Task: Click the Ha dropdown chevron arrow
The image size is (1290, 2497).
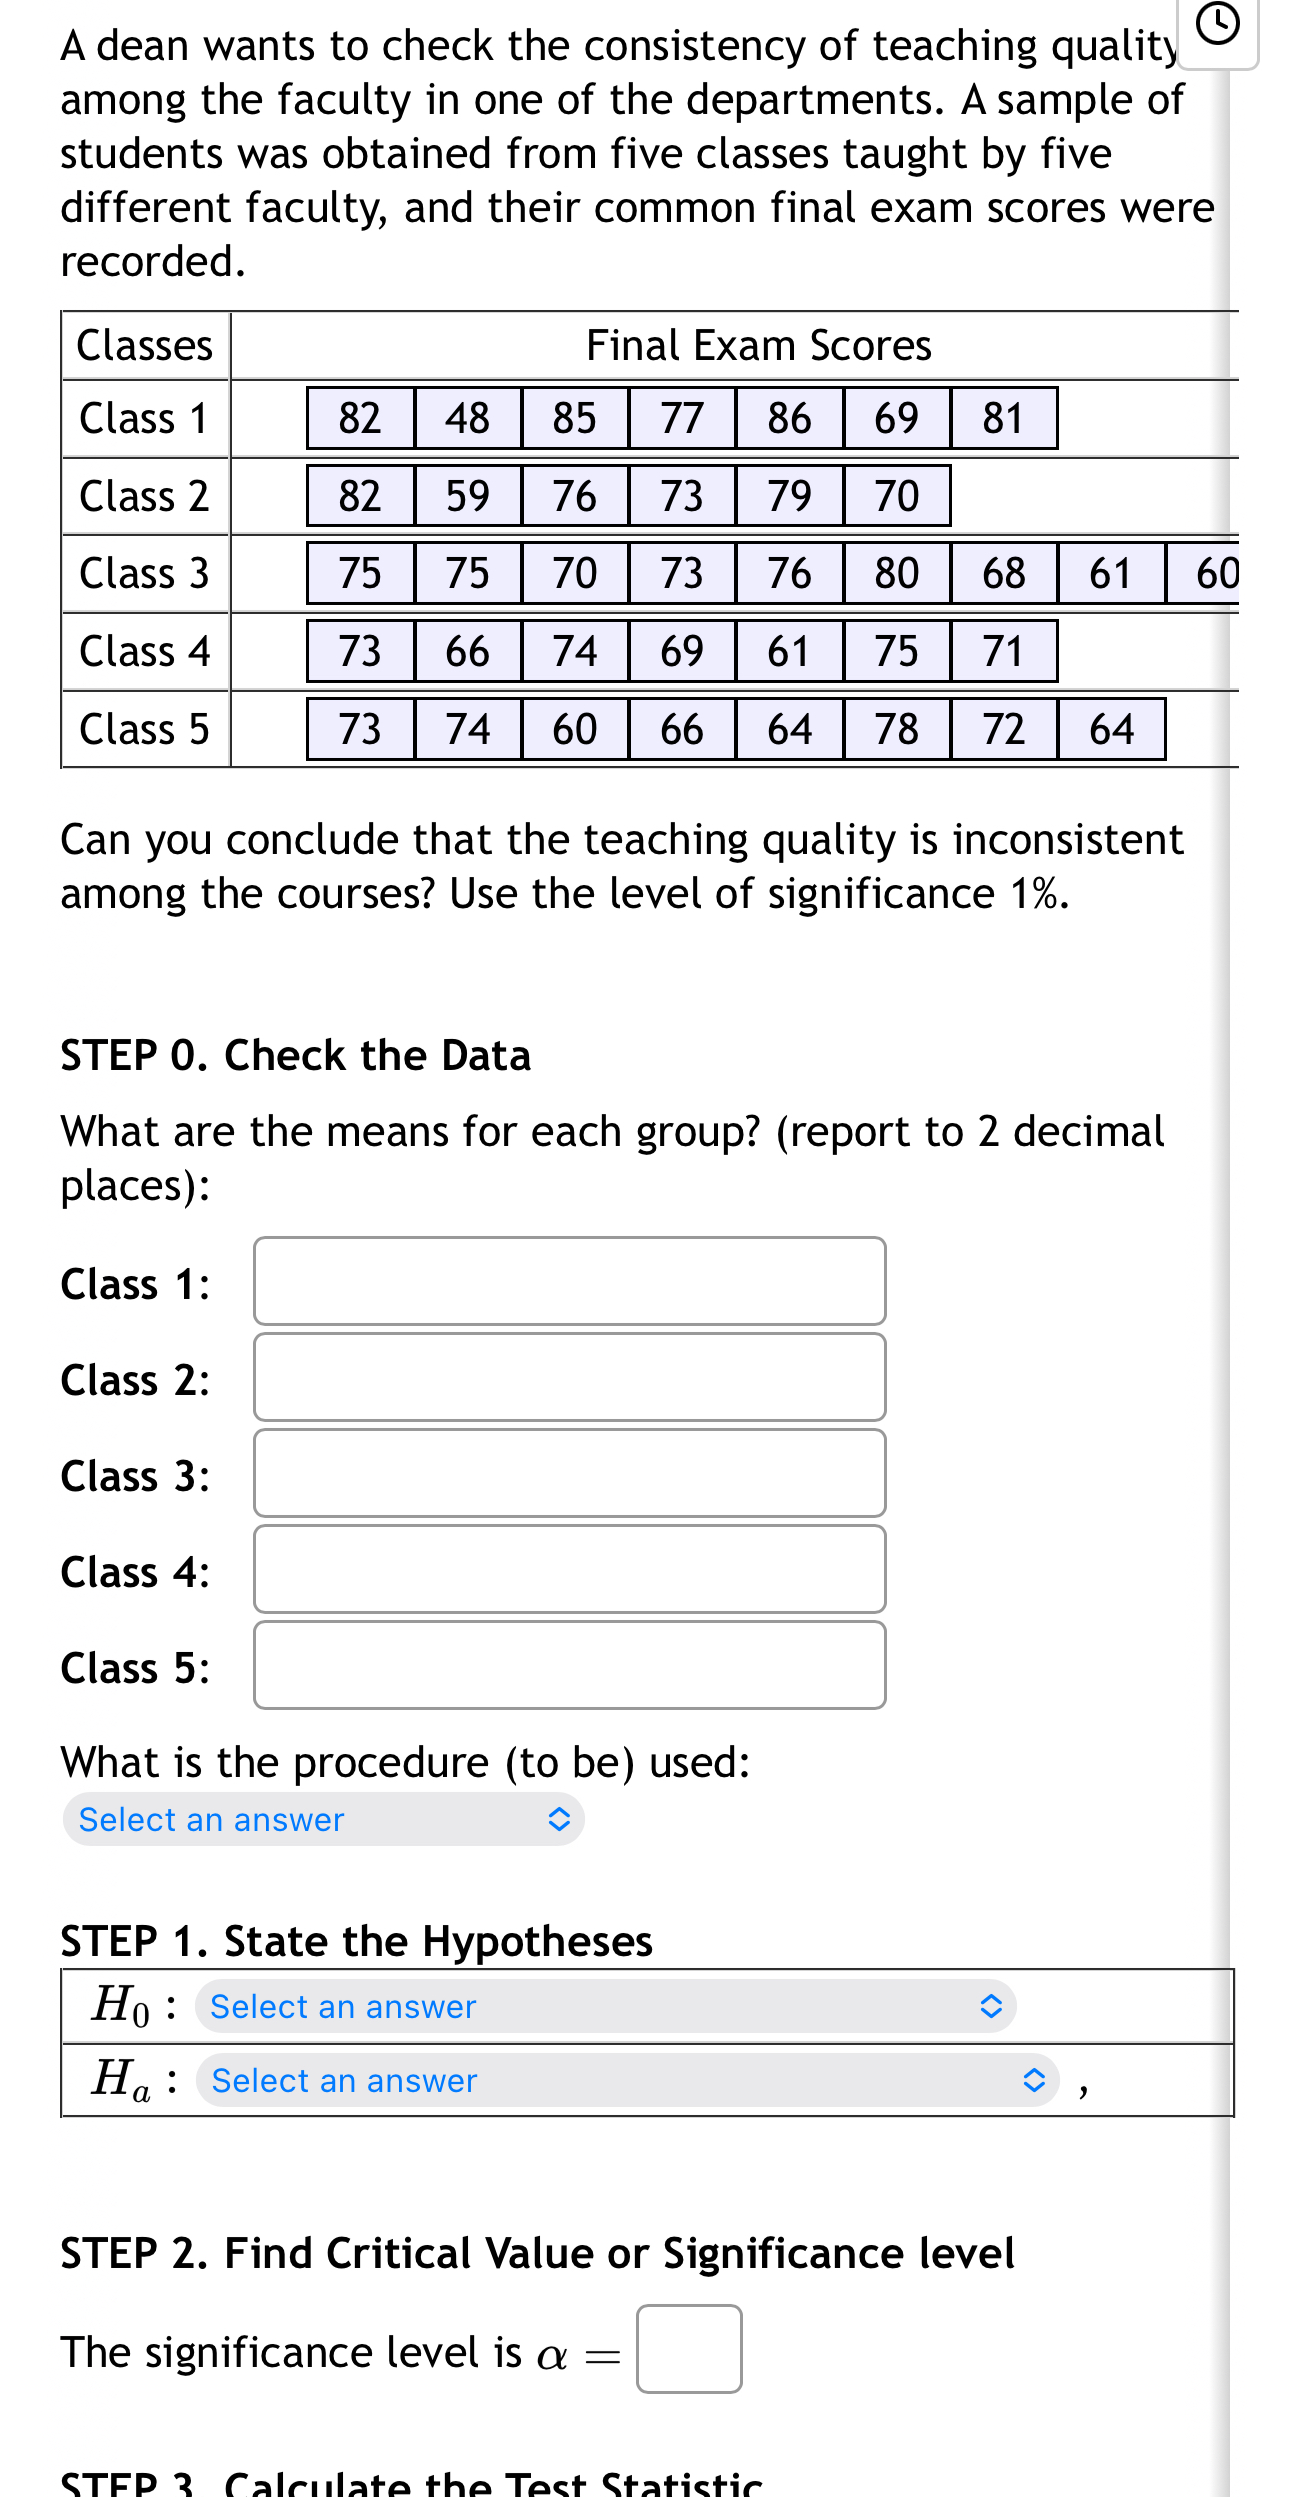Action: 1034,2081
